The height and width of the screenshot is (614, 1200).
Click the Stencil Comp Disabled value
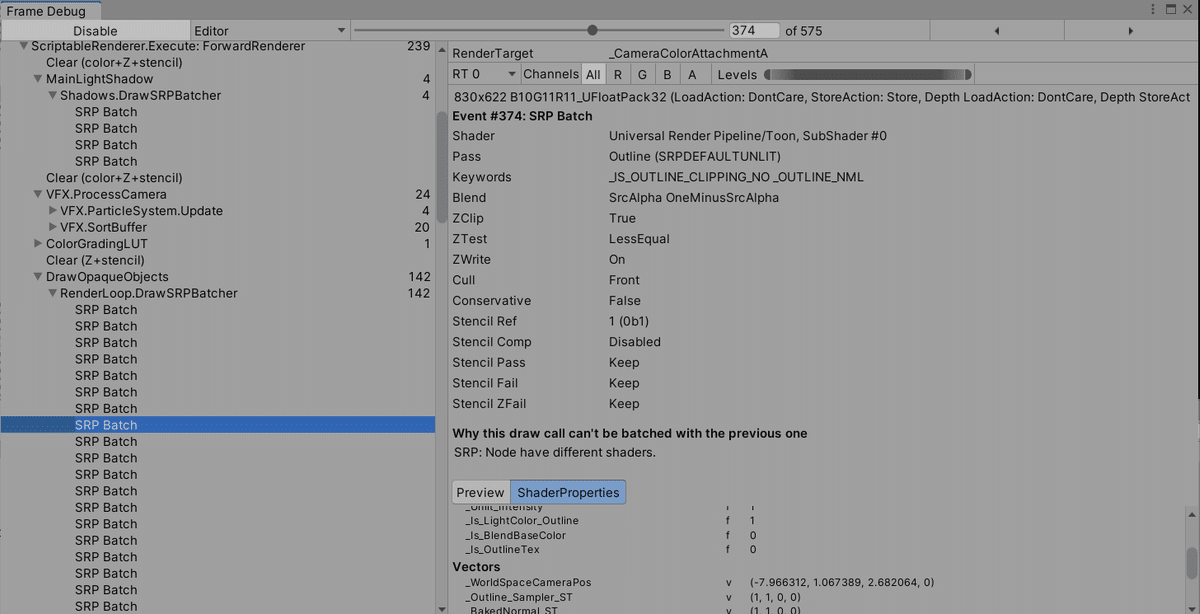point(635,342)
